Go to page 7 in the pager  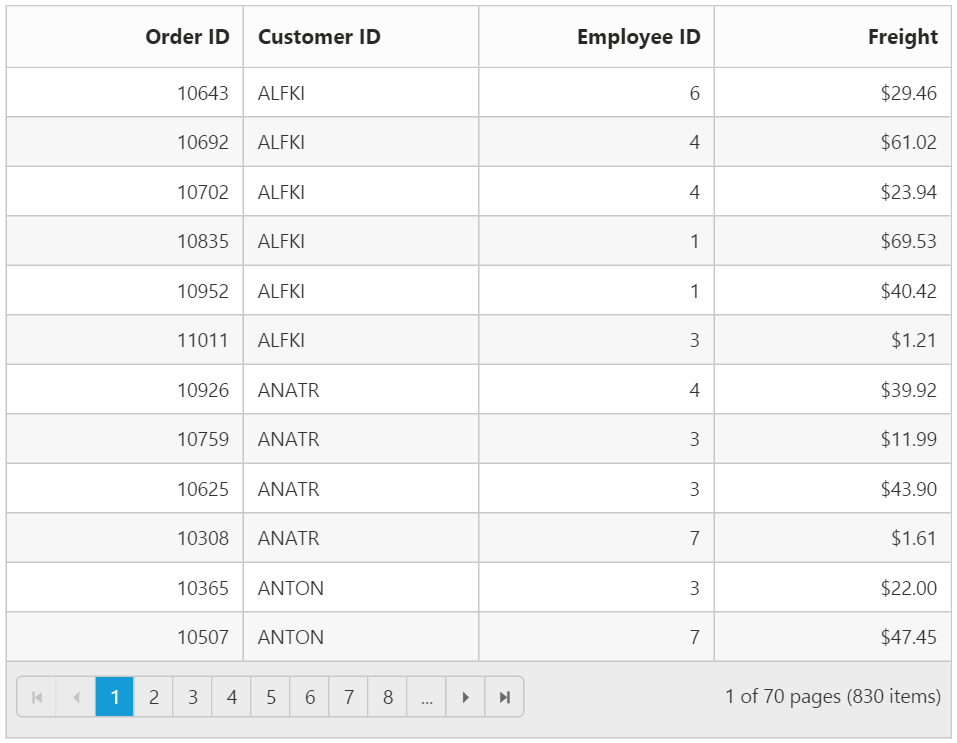348,697
